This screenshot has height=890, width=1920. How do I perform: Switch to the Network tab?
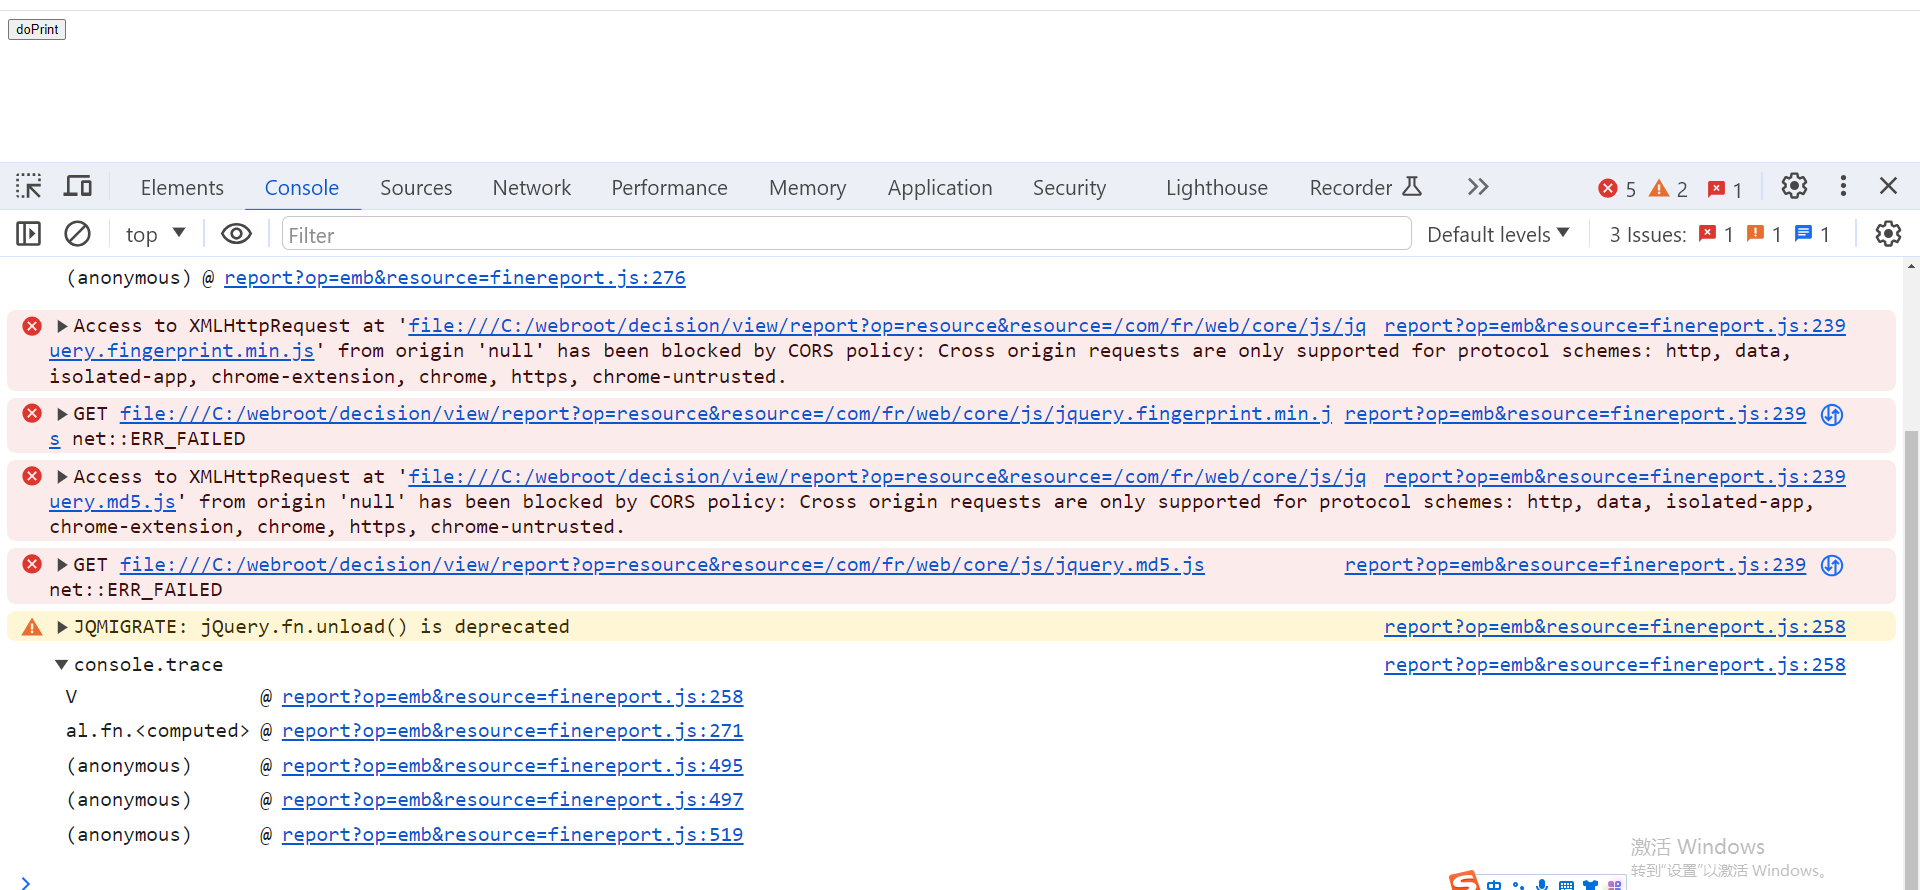[x=532, y=187]
